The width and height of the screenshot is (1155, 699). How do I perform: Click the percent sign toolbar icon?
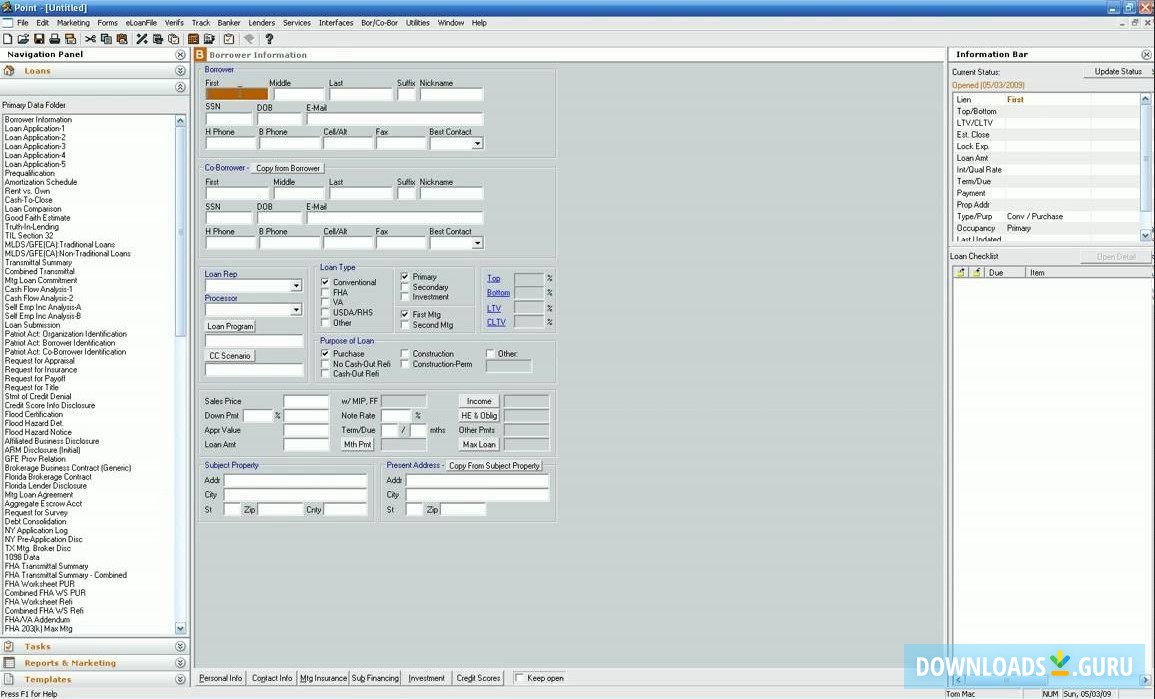coord(142,39)
